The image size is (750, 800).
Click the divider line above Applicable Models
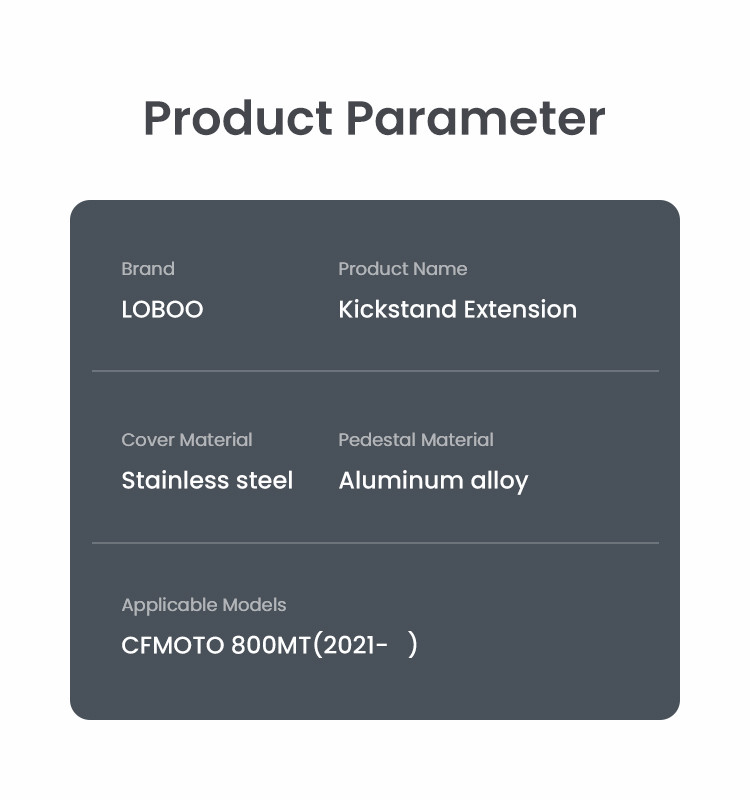(375, 543)
